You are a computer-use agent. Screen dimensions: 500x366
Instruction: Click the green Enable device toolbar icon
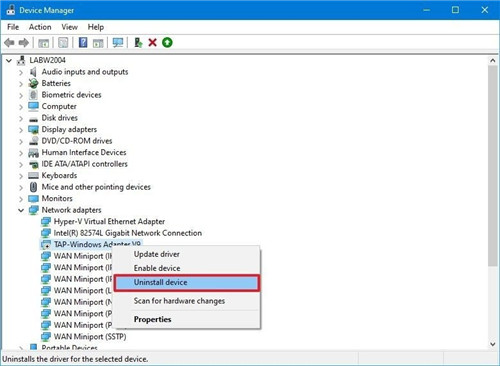[x=167, y=43]
